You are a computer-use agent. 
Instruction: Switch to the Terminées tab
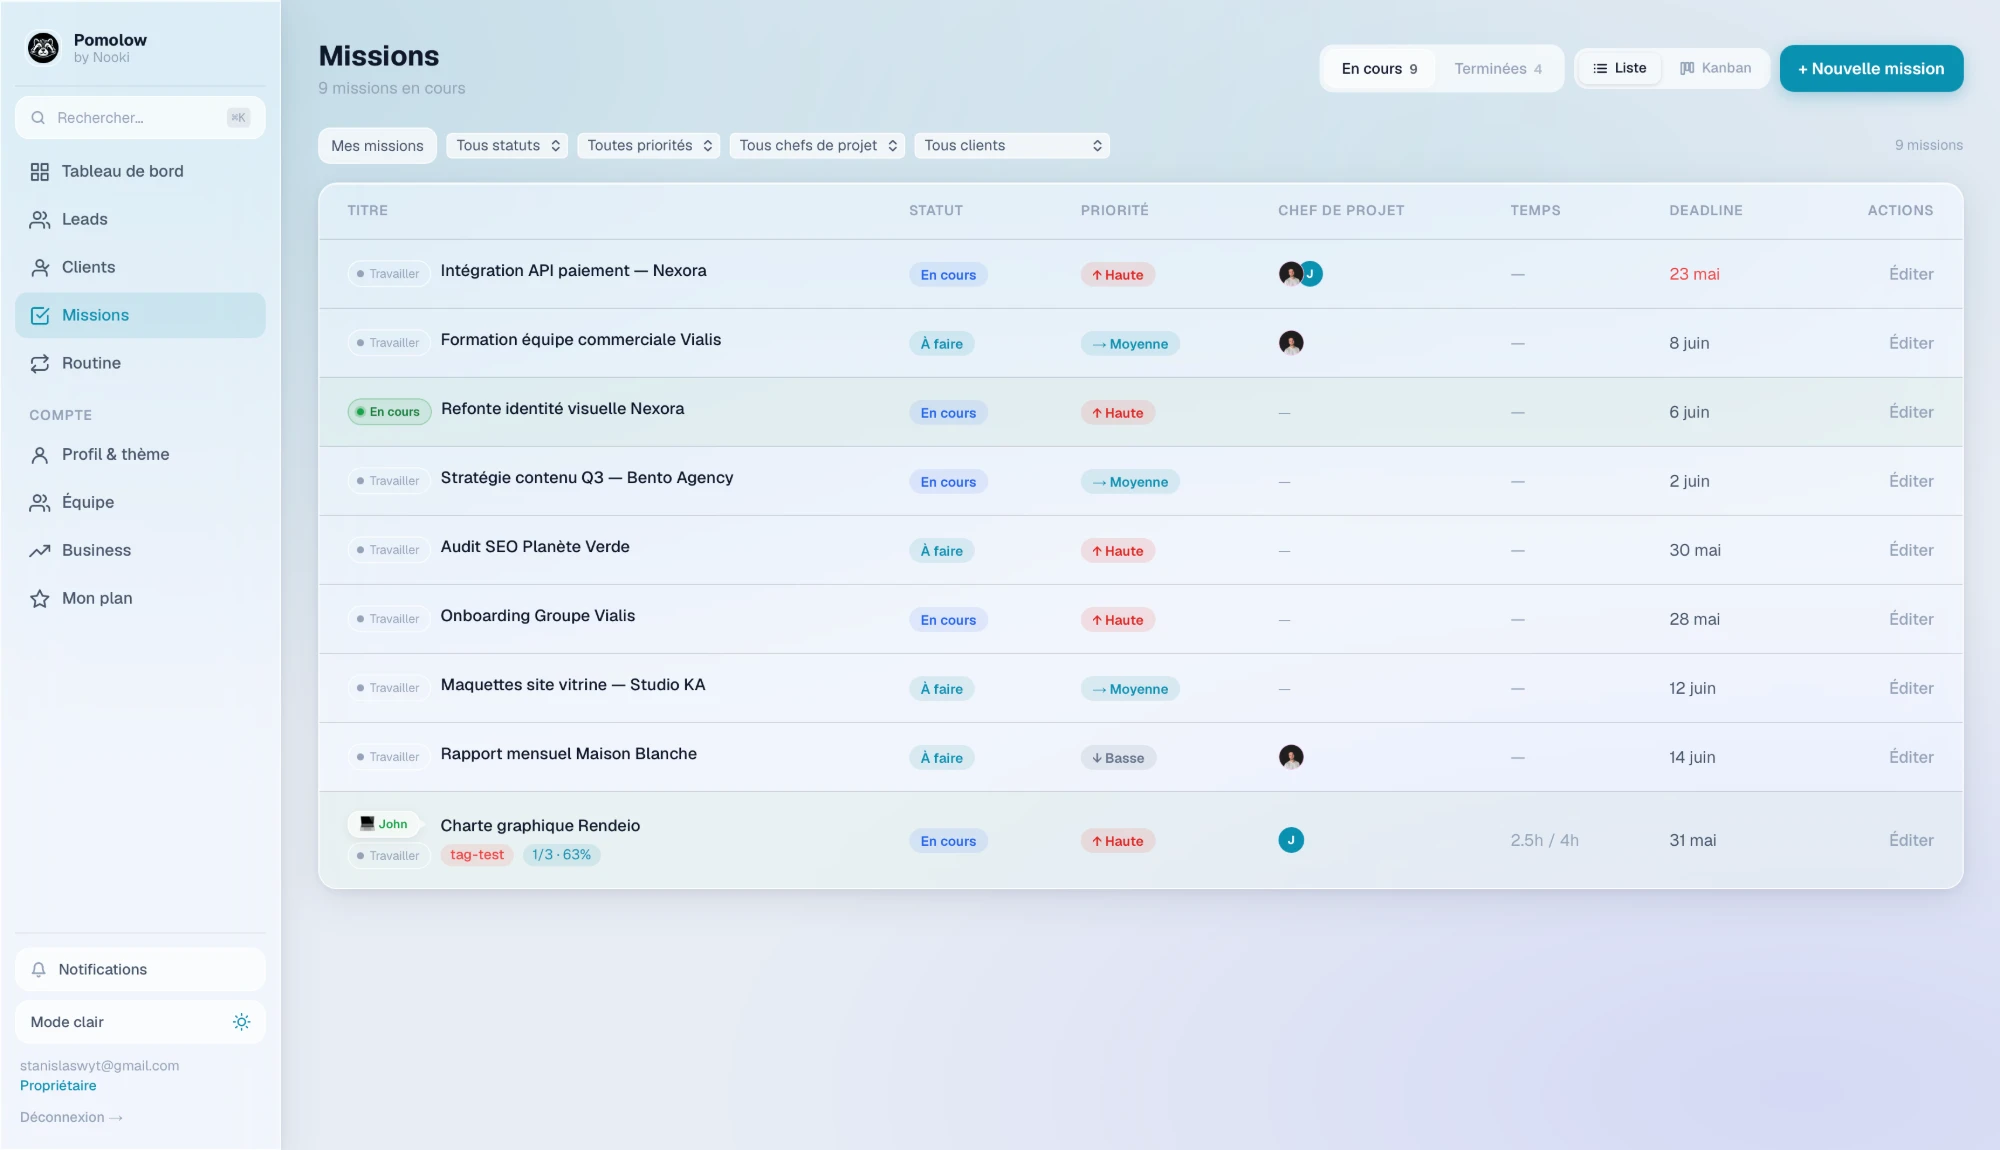click(x=1498, y=69)
